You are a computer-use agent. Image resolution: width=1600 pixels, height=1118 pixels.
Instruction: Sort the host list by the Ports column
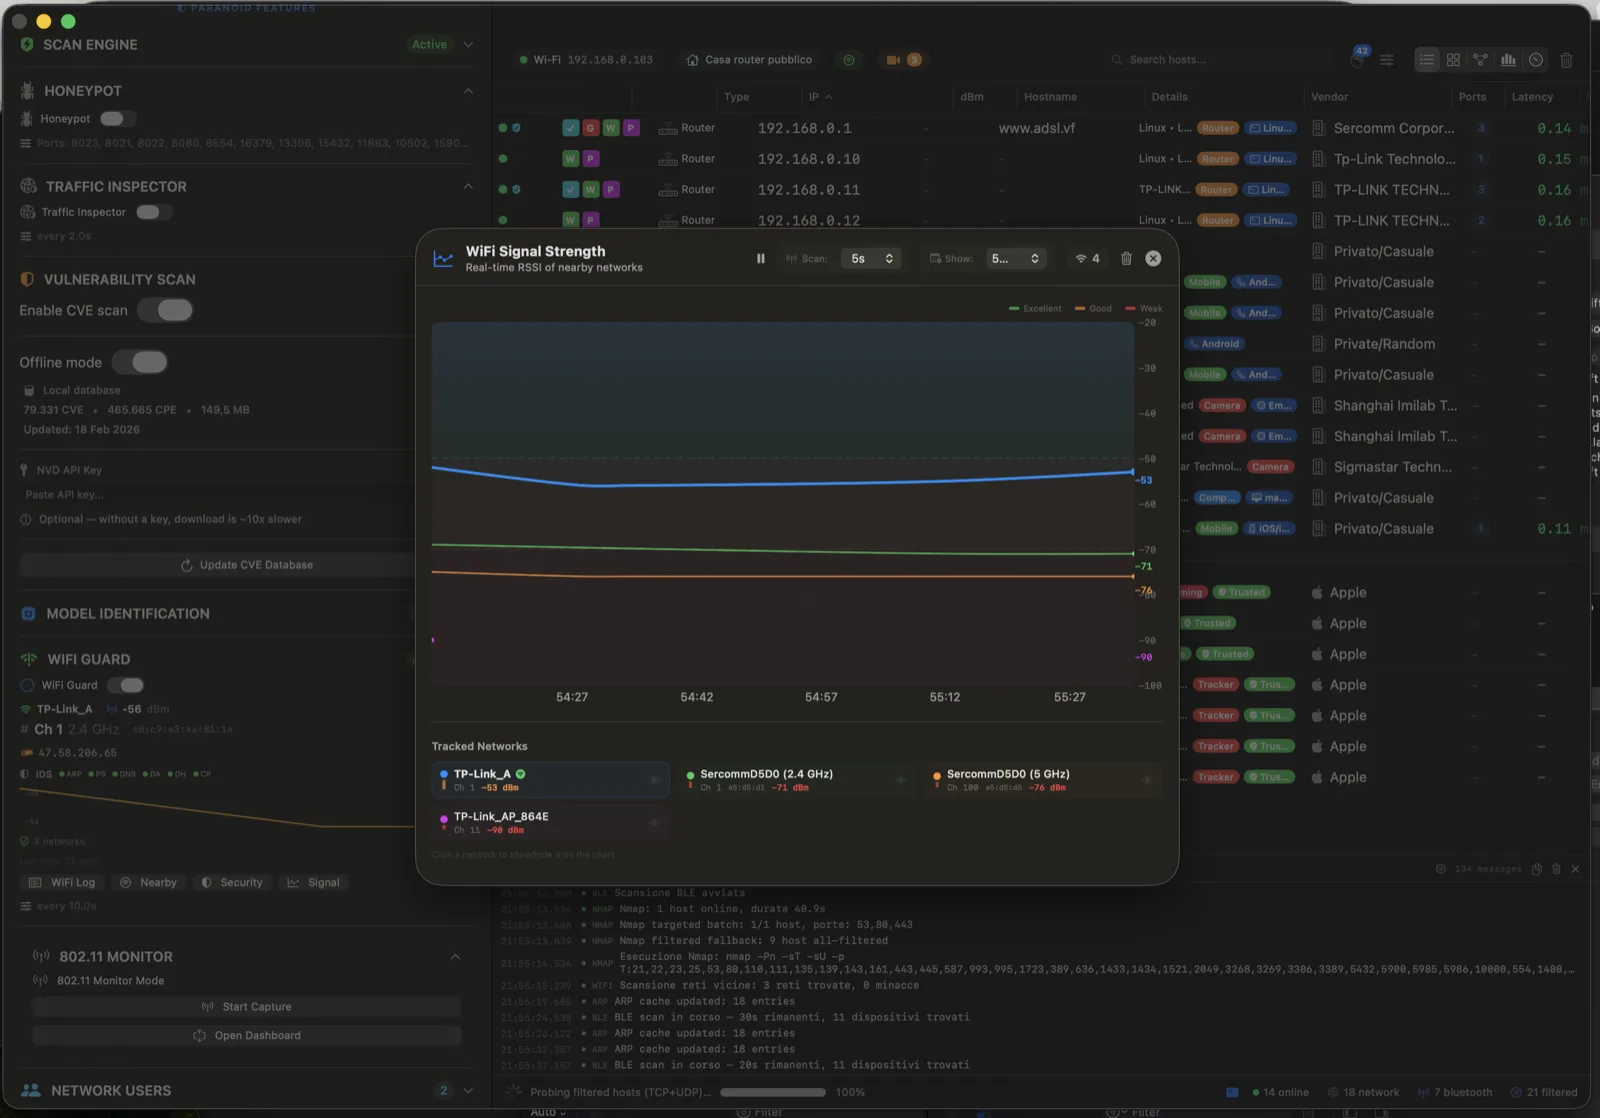pyautogui.click(x=1472, y=97)
